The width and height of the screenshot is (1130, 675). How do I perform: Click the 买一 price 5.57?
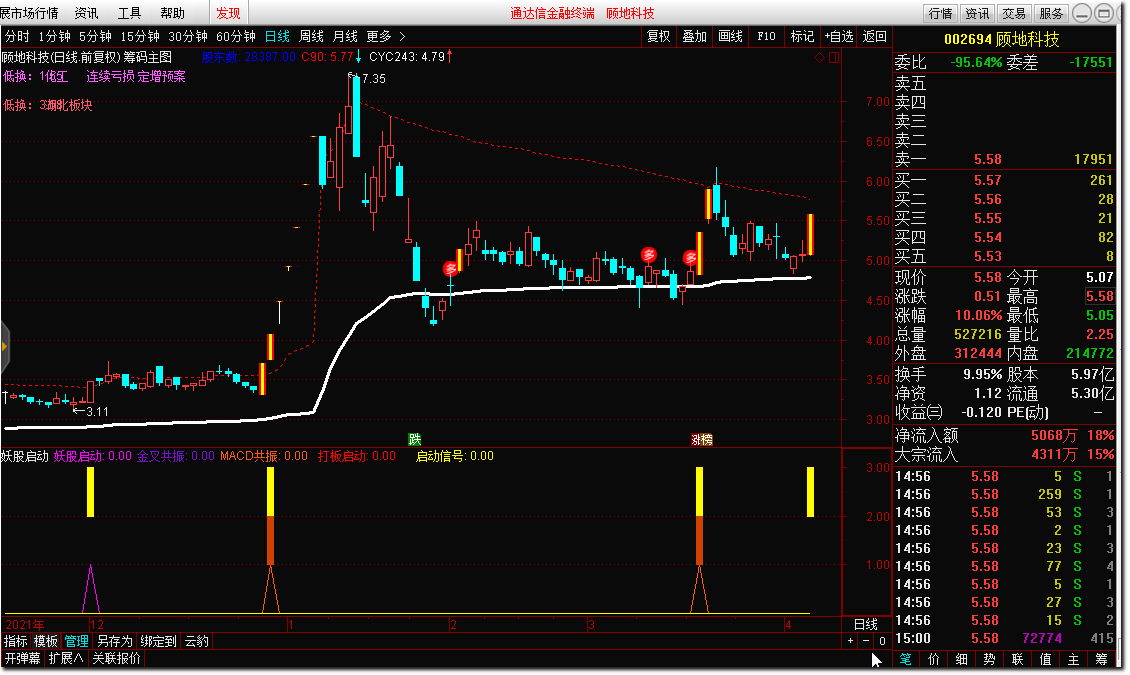tap(988, 180)
